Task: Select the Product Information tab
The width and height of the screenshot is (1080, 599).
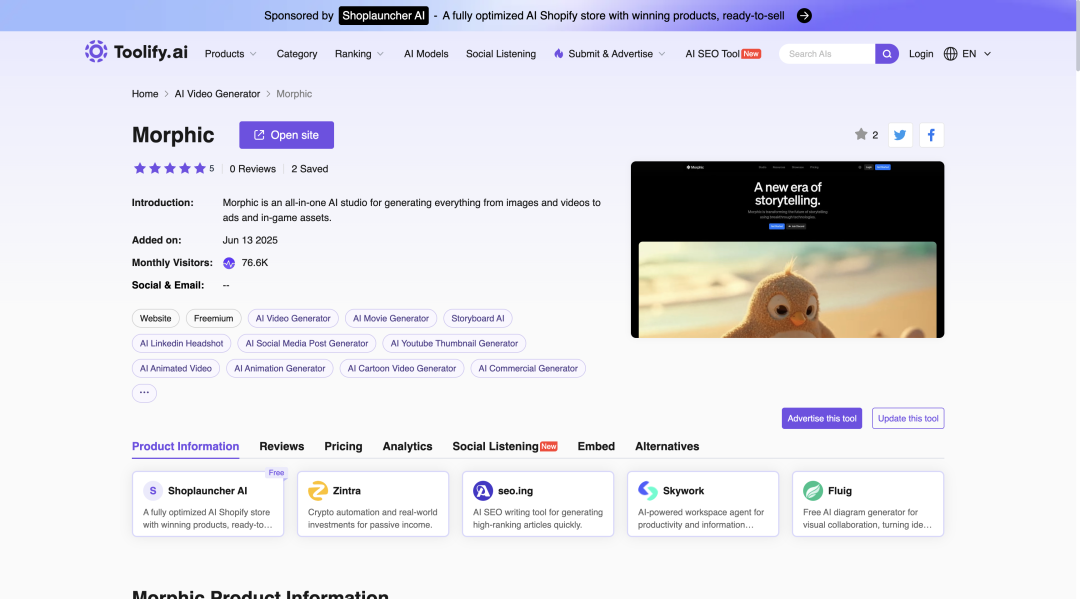Action: 185,446
